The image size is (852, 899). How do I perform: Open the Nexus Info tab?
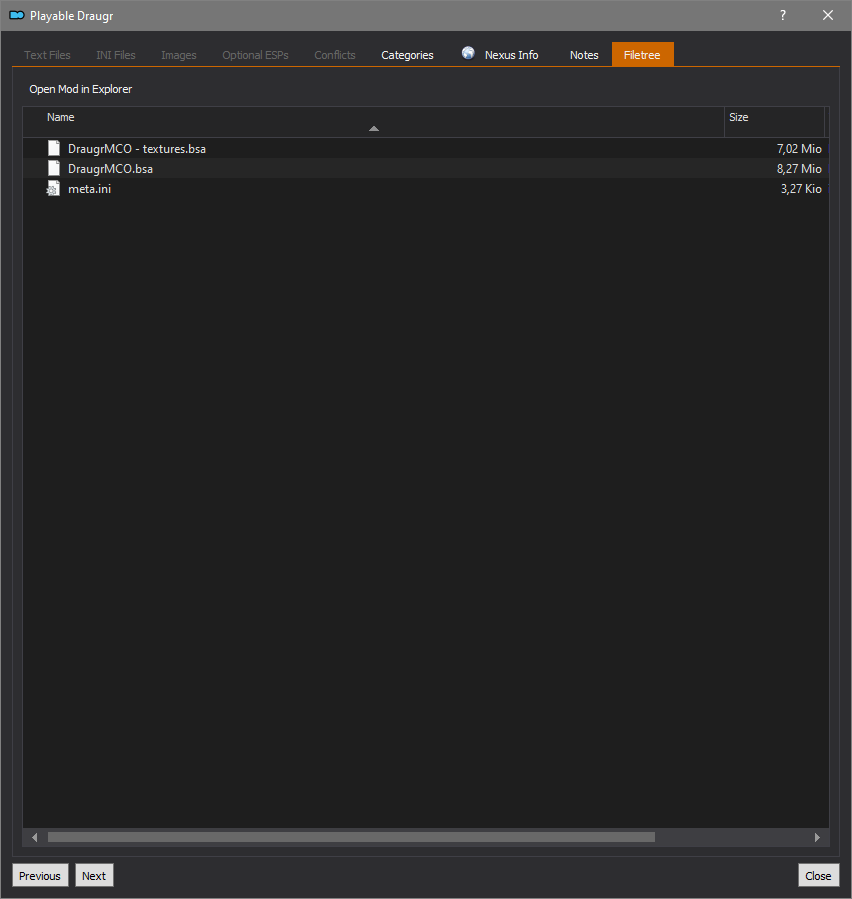pos(500,55)
